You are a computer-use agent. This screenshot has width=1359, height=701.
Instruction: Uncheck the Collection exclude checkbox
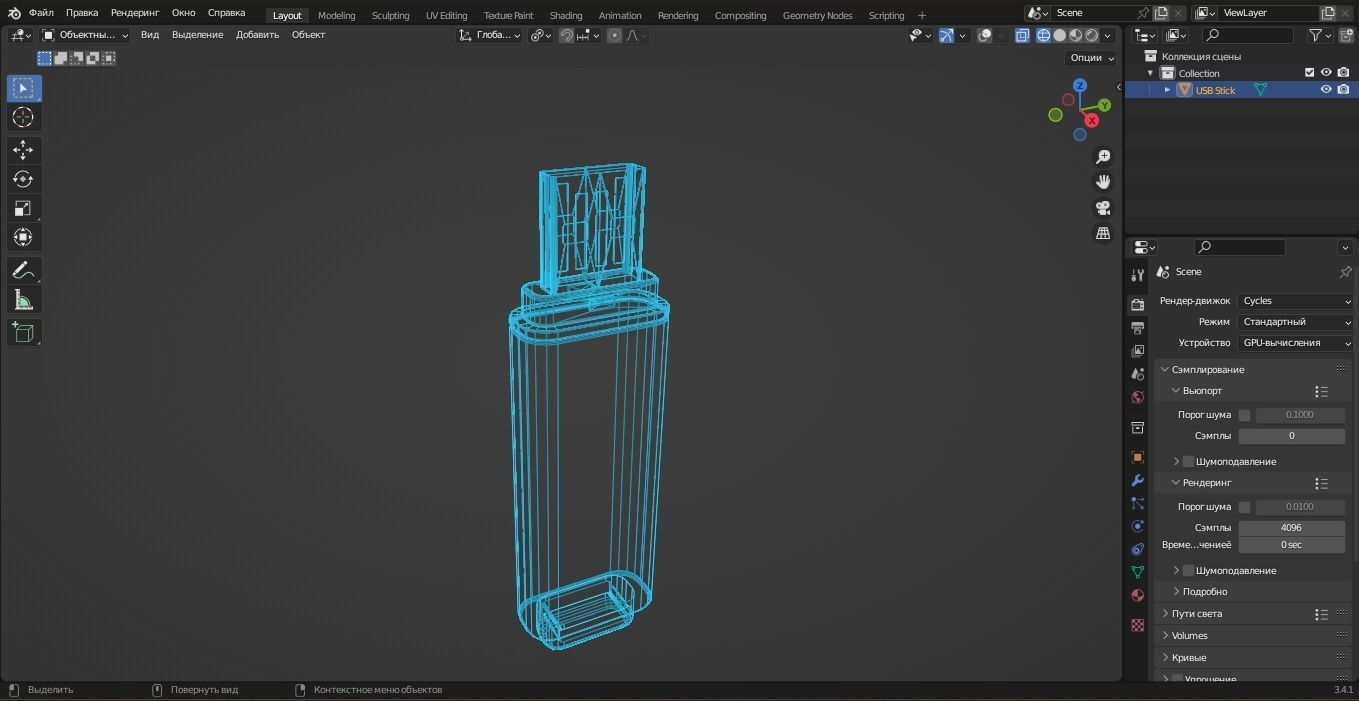[x=1309, y=73]
